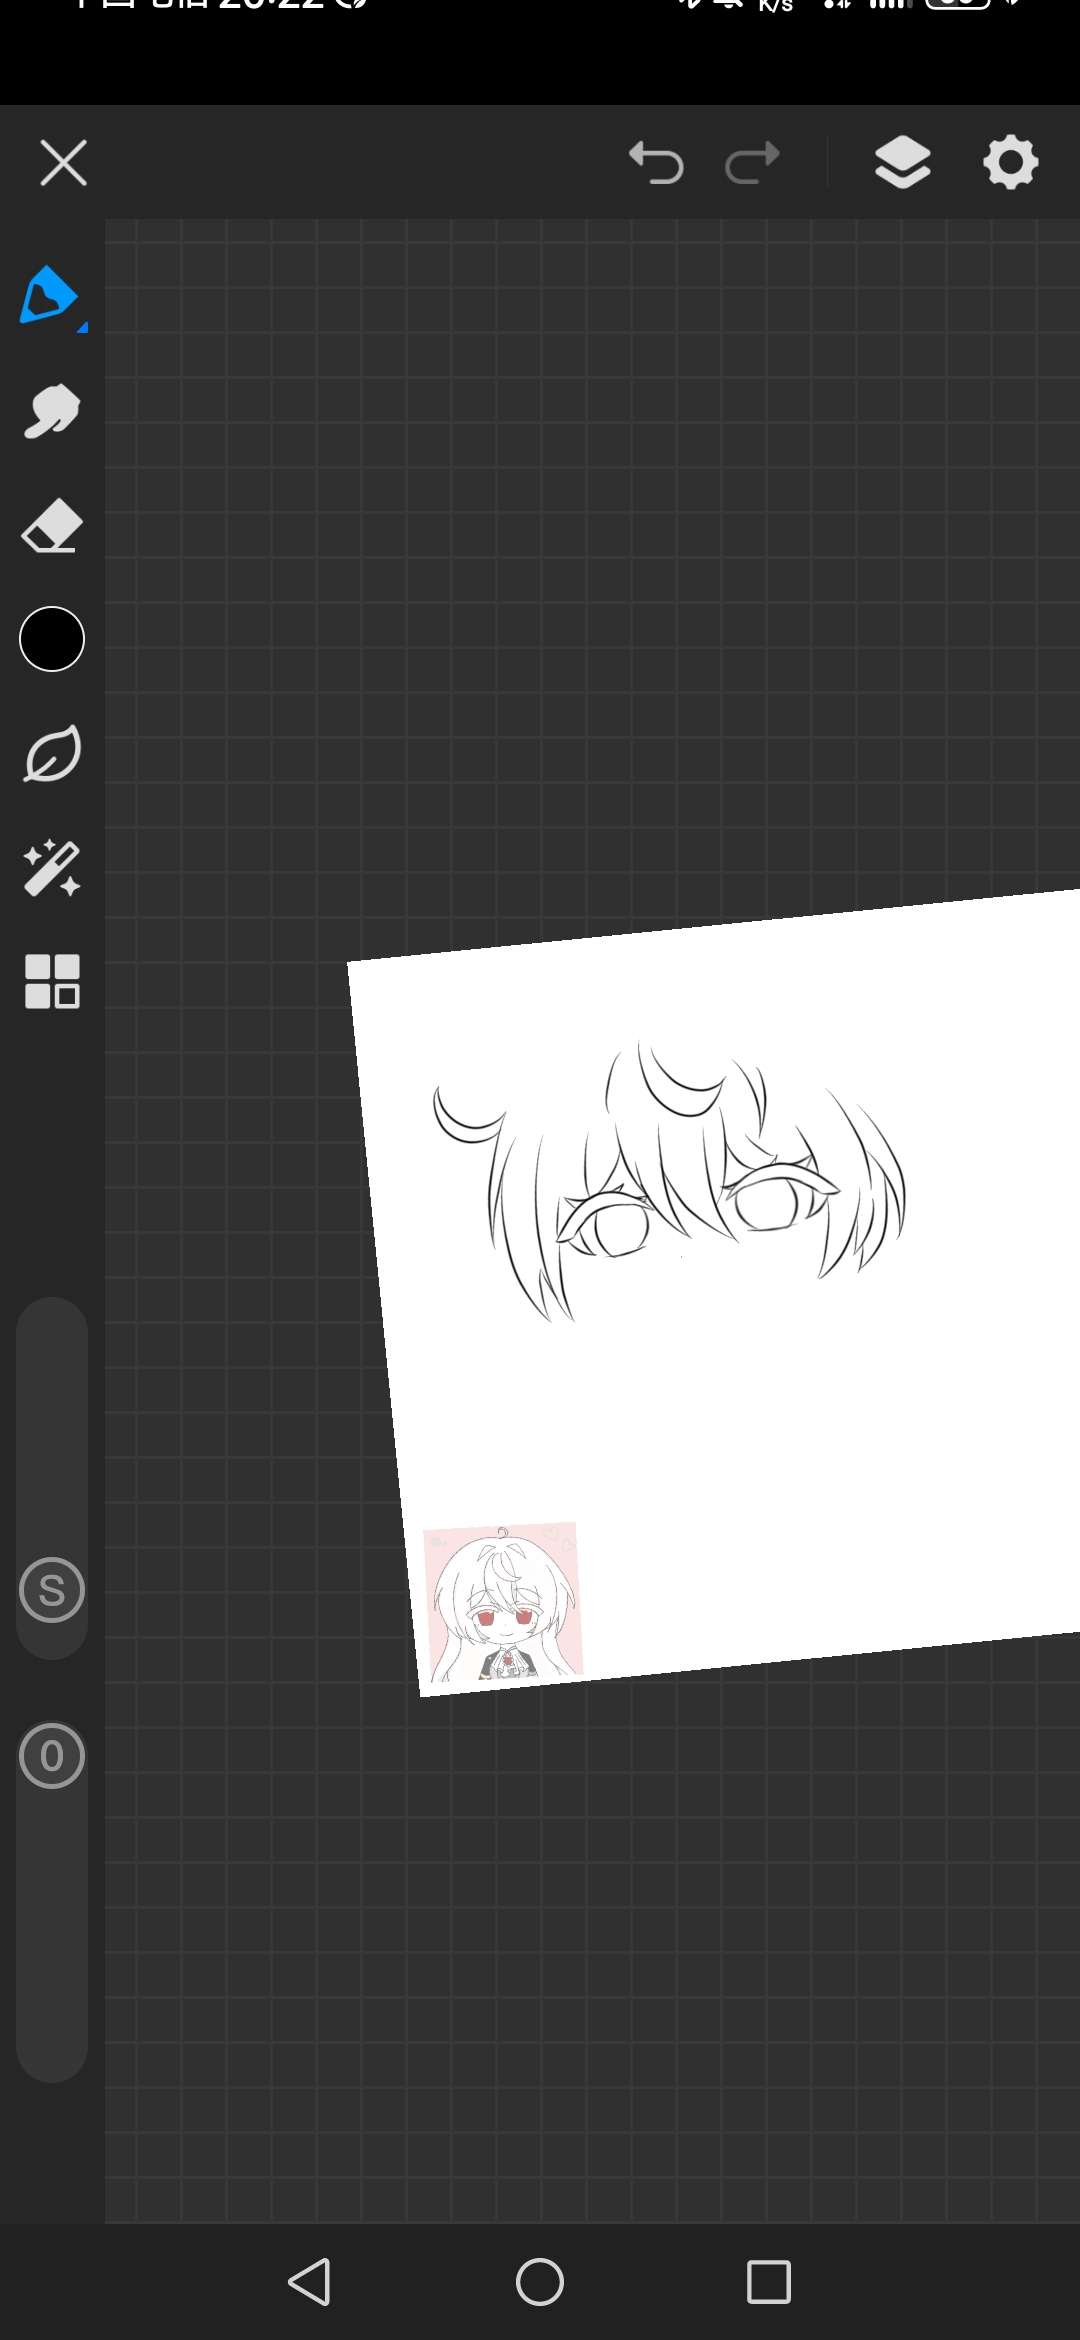Open Android recent apps
The height and width of the screenshot is (2340, 1080).
pyautogui.click(x=769, y=2282)
